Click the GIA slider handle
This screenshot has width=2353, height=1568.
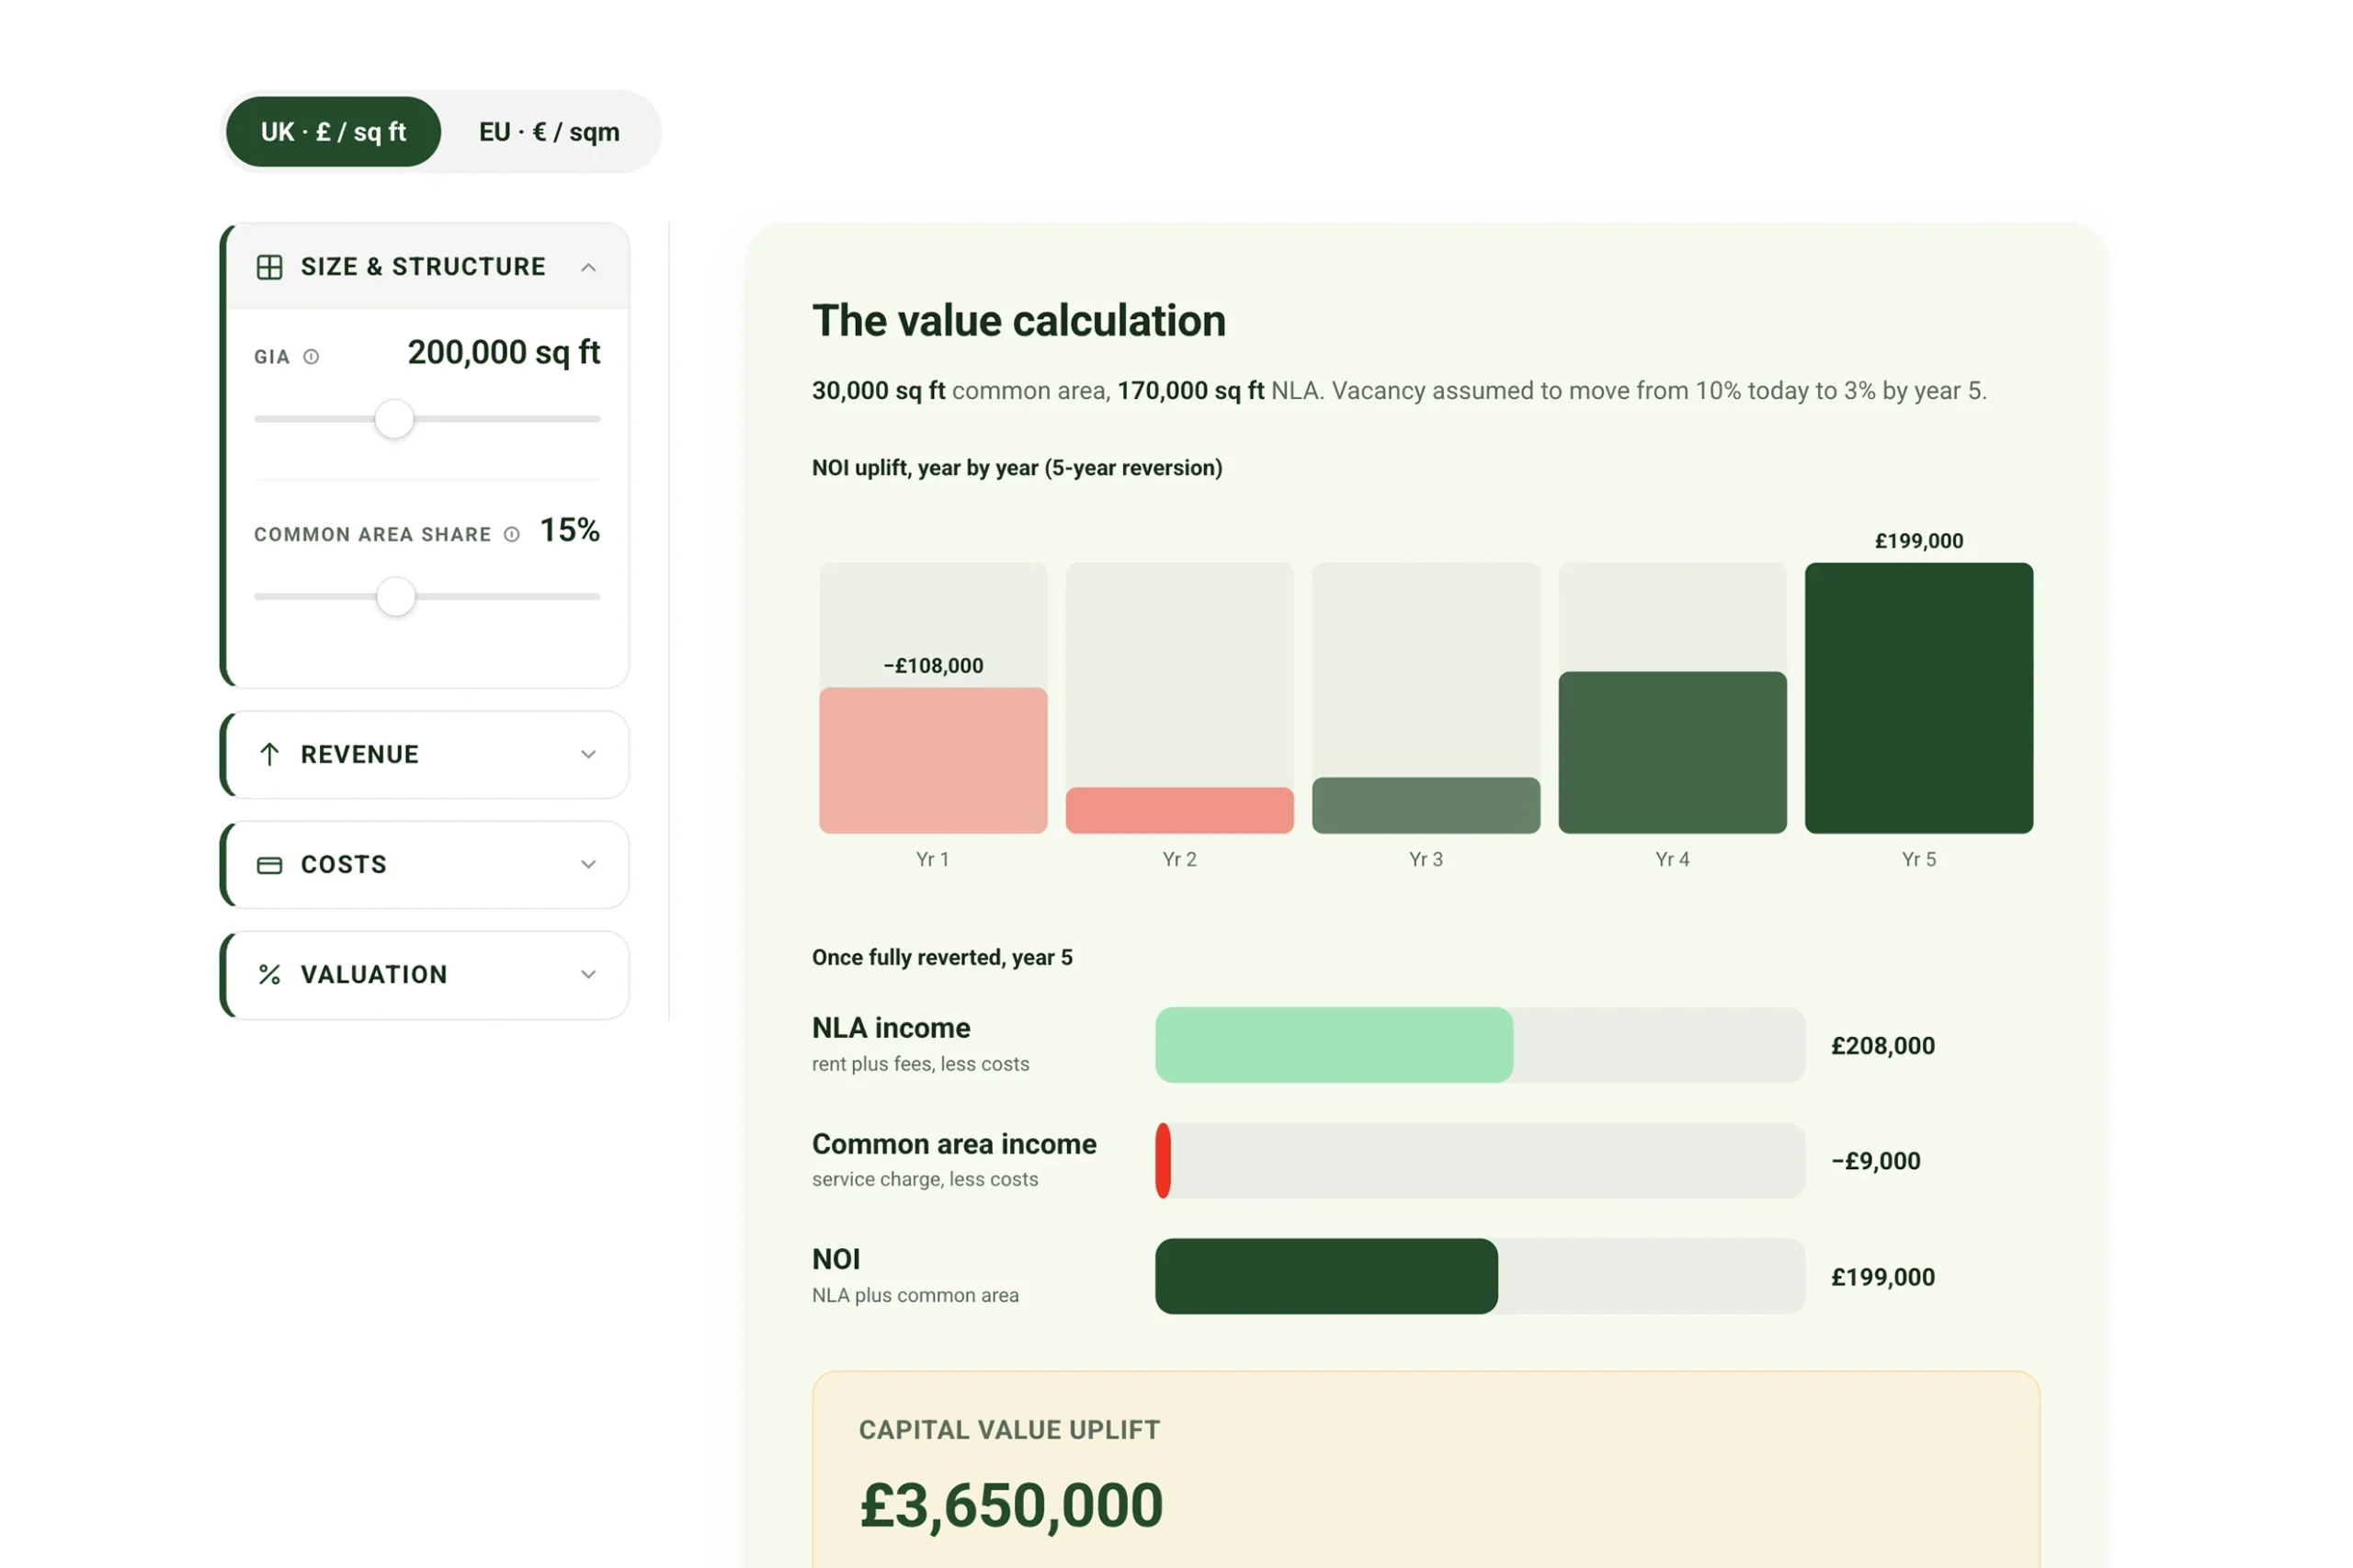click(x=394, y=419)
